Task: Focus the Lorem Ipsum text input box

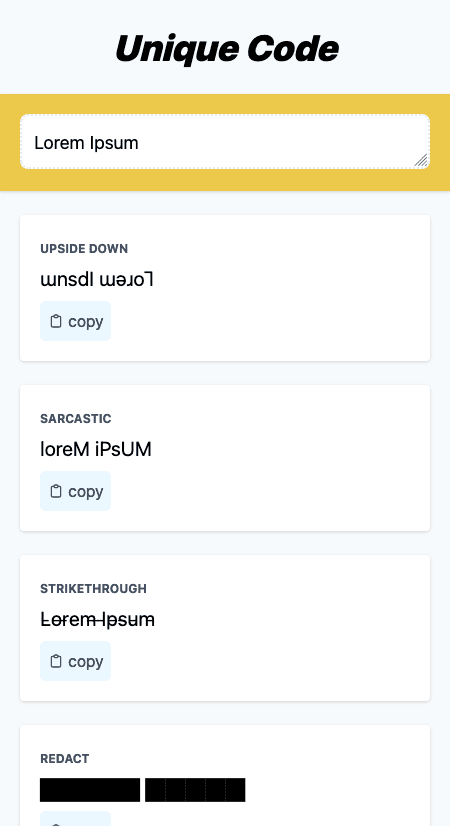Action: coord(225,142)
